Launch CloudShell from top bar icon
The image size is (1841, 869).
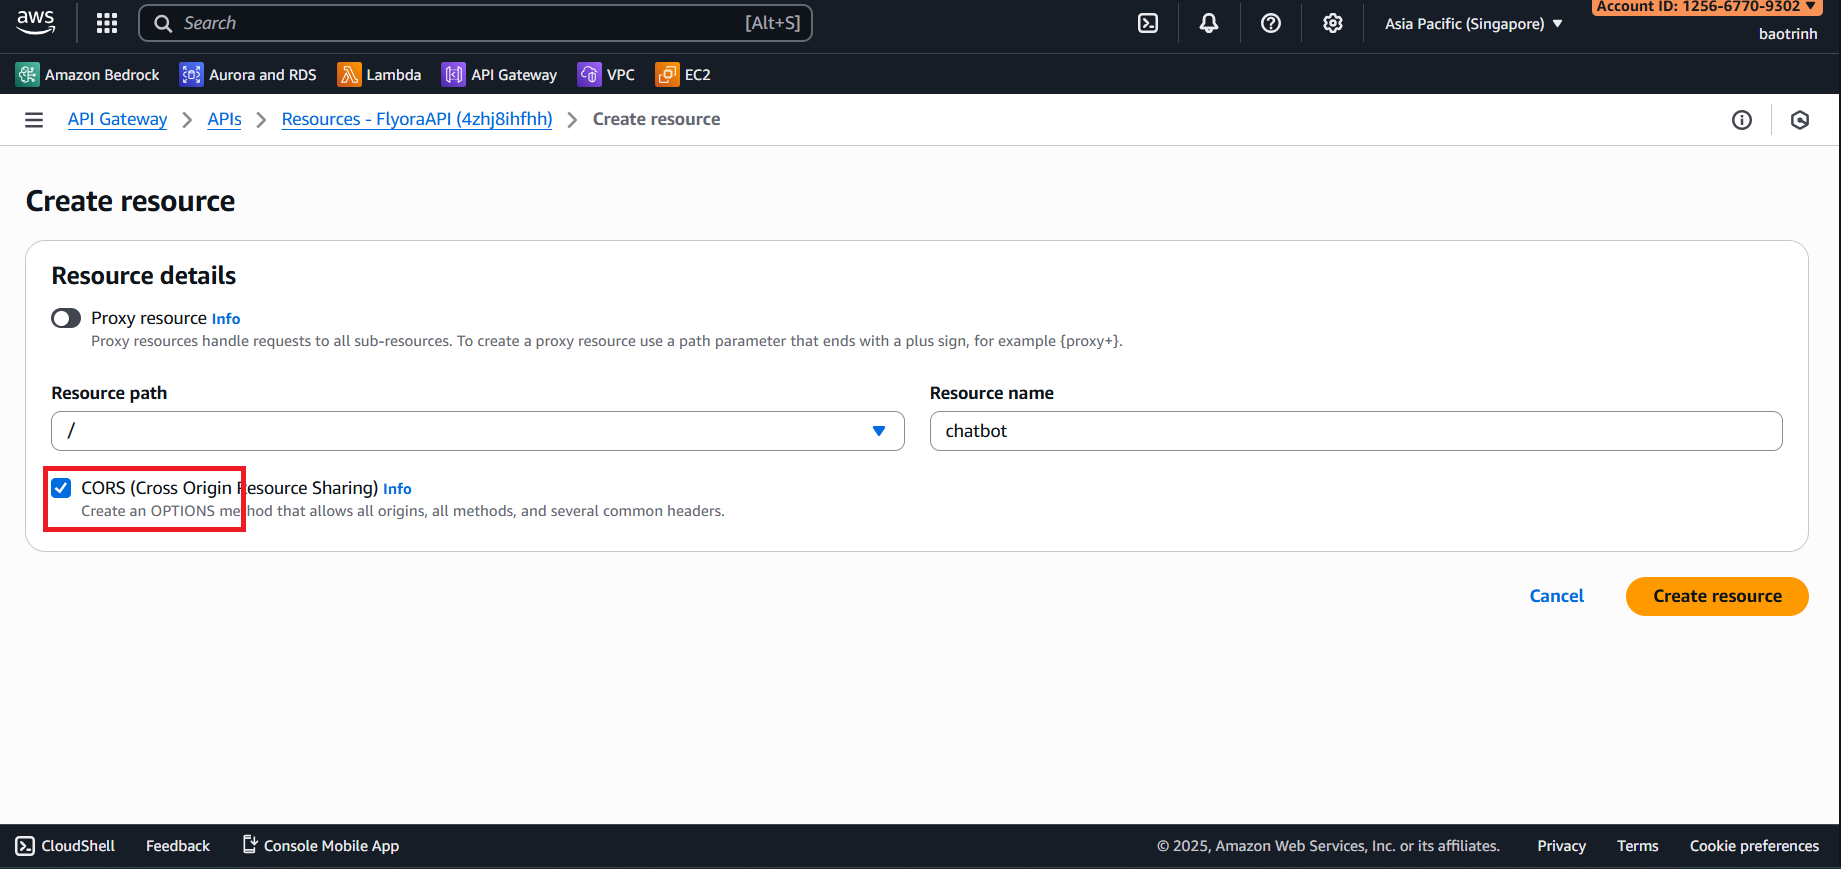point(1148,23)
